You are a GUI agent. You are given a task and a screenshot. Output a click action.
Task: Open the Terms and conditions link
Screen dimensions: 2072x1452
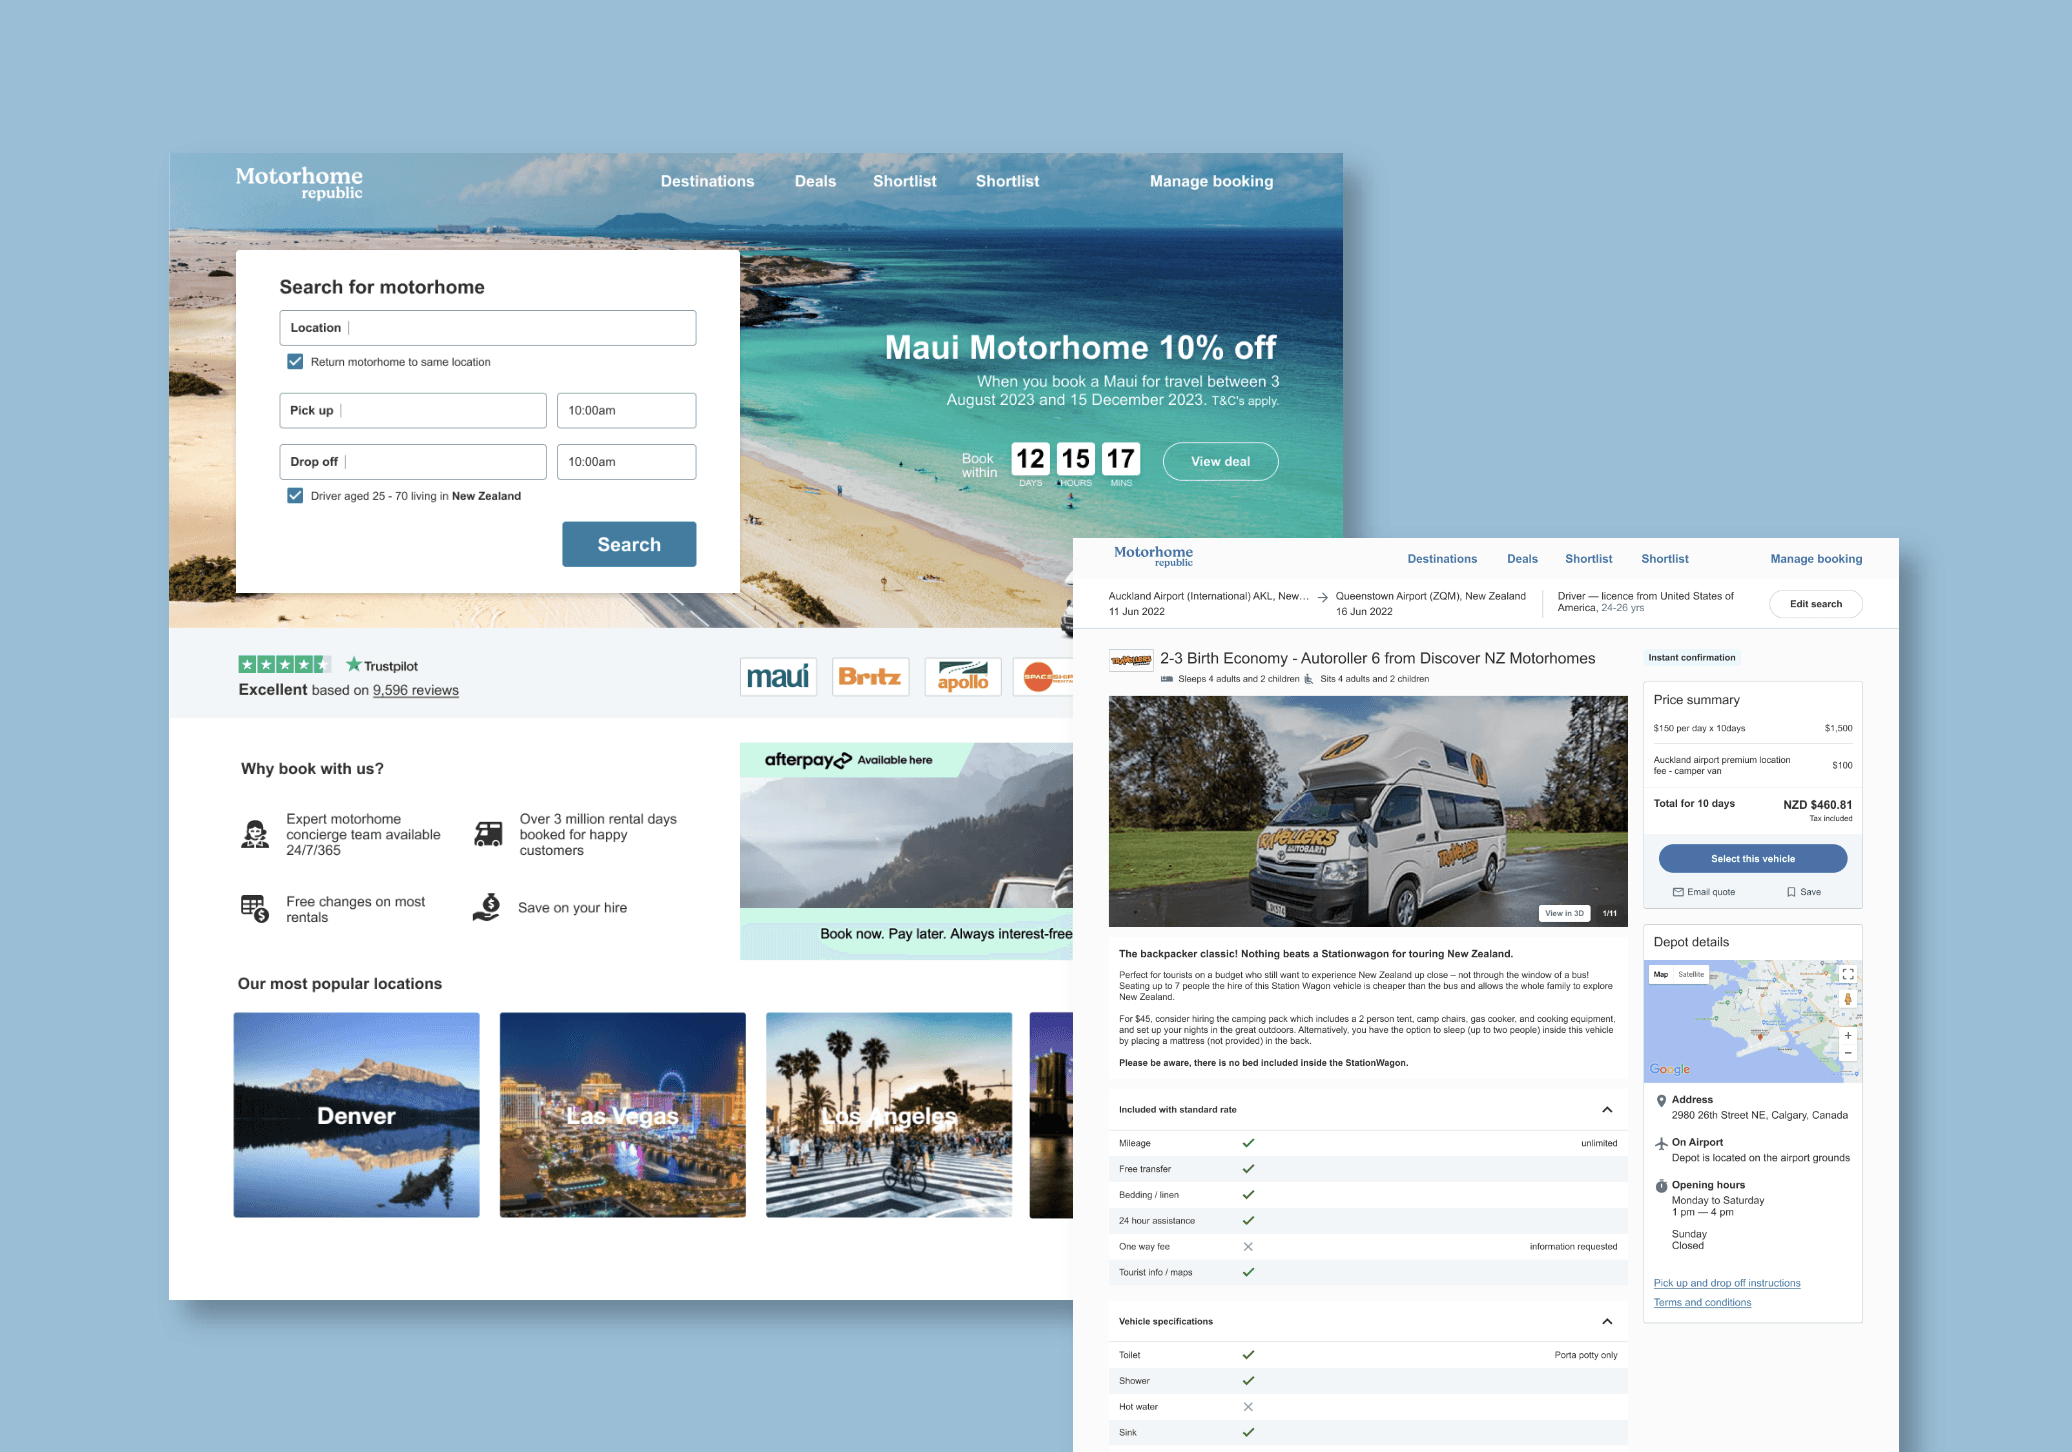pyautogui.click(x=1702, y=1303)
